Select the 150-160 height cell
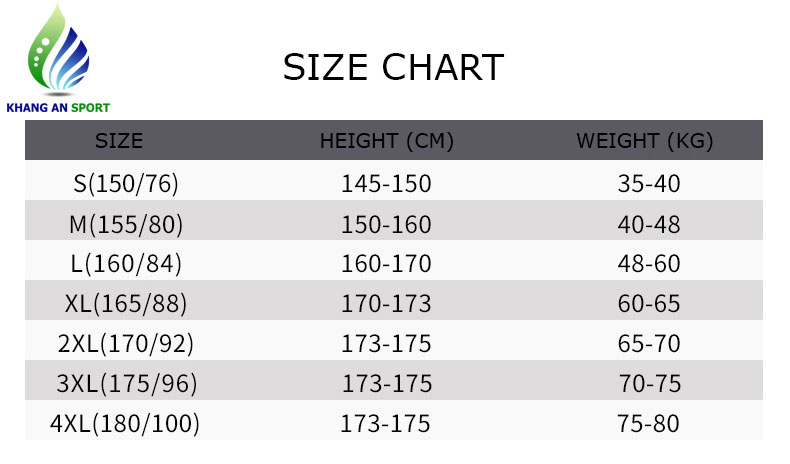 (x=386, y=225)
